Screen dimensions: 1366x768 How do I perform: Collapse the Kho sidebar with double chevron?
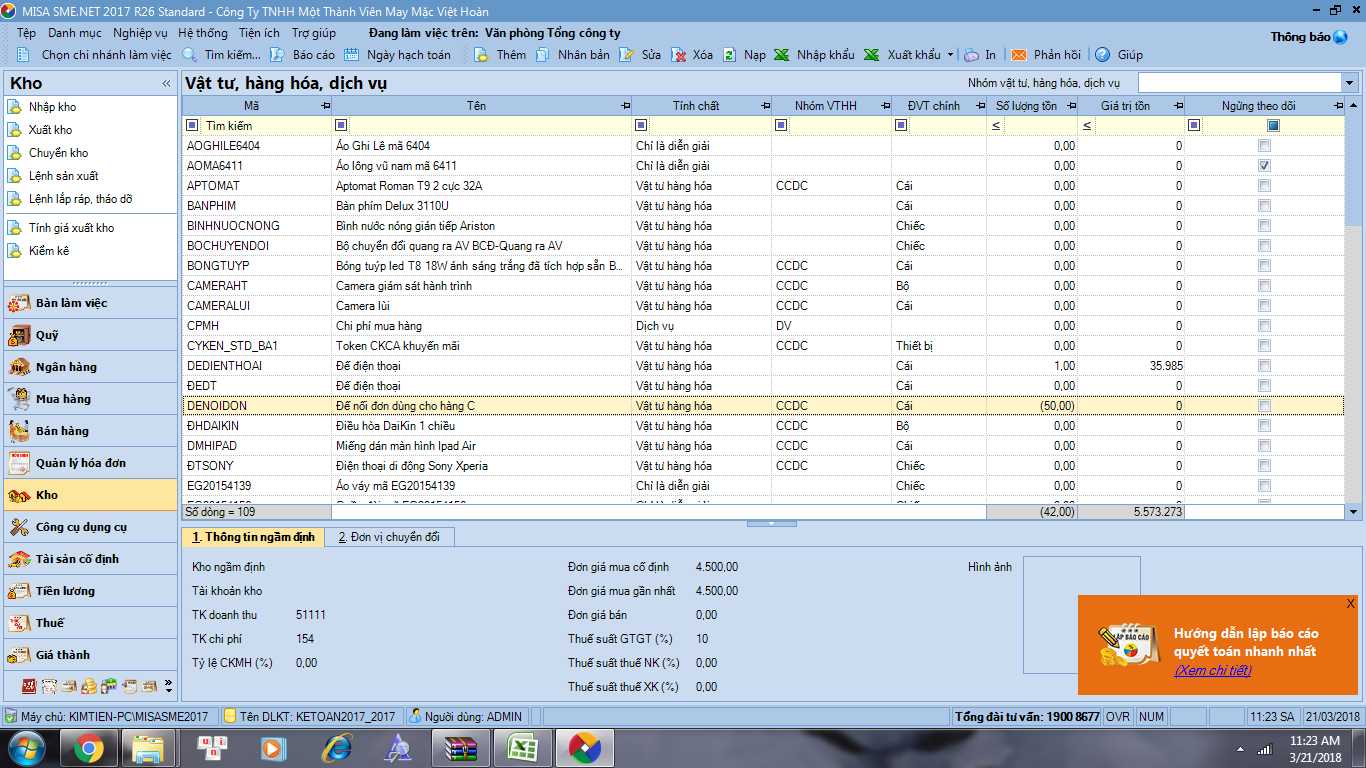[166, 84]
